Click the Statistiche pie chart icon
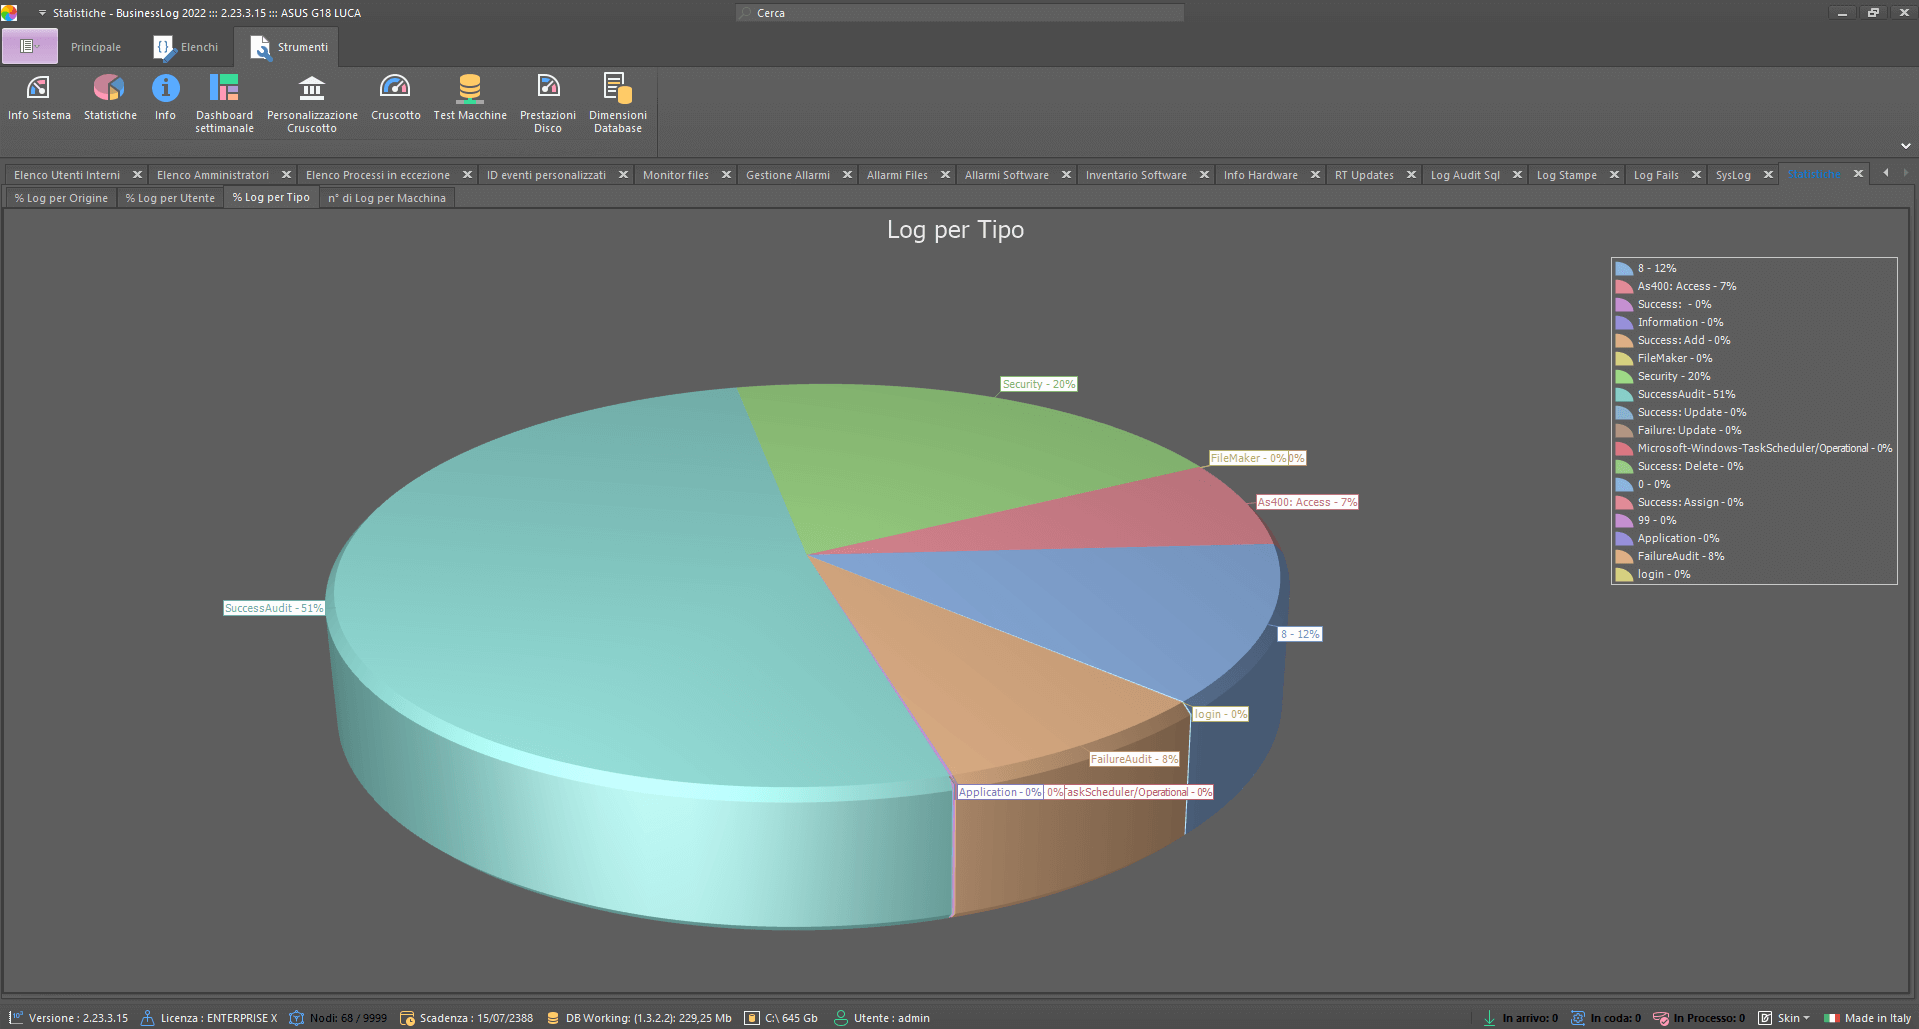Image resolution: width=1919 pixels, height=1029 pixels. (x=110, y=99)
